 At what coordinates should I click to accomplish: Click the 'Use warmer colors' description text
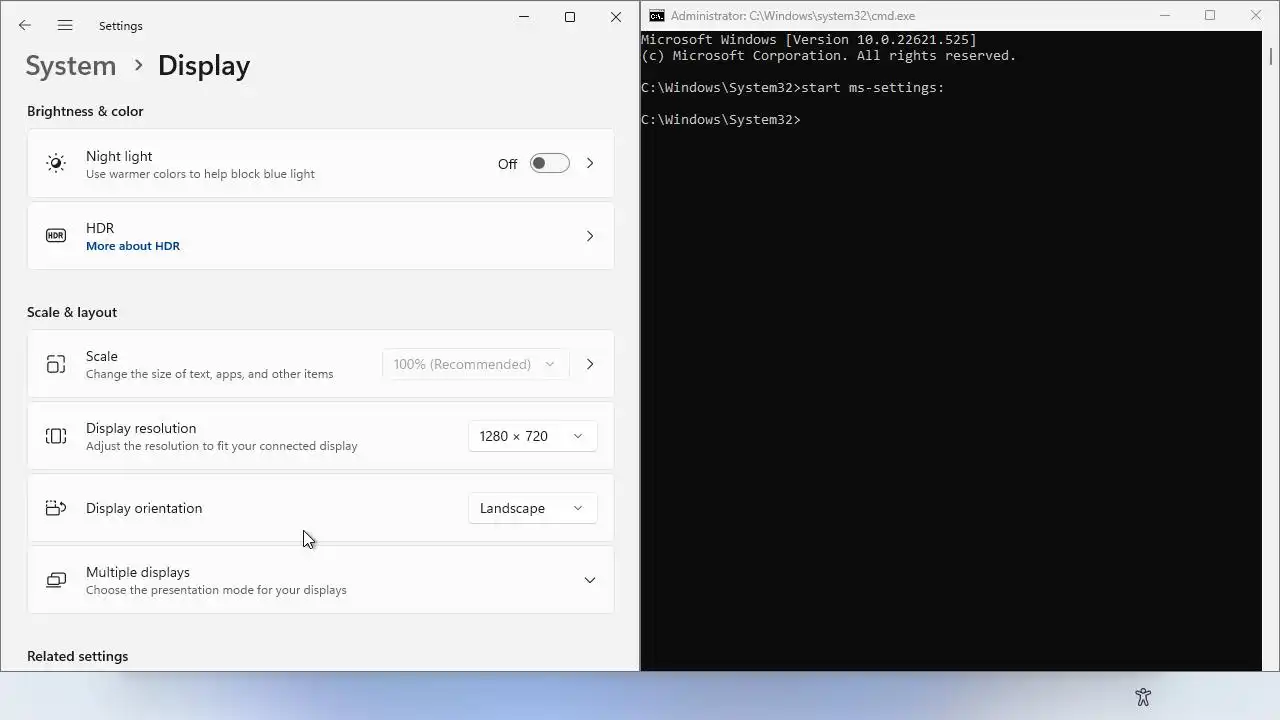point(200,174)
